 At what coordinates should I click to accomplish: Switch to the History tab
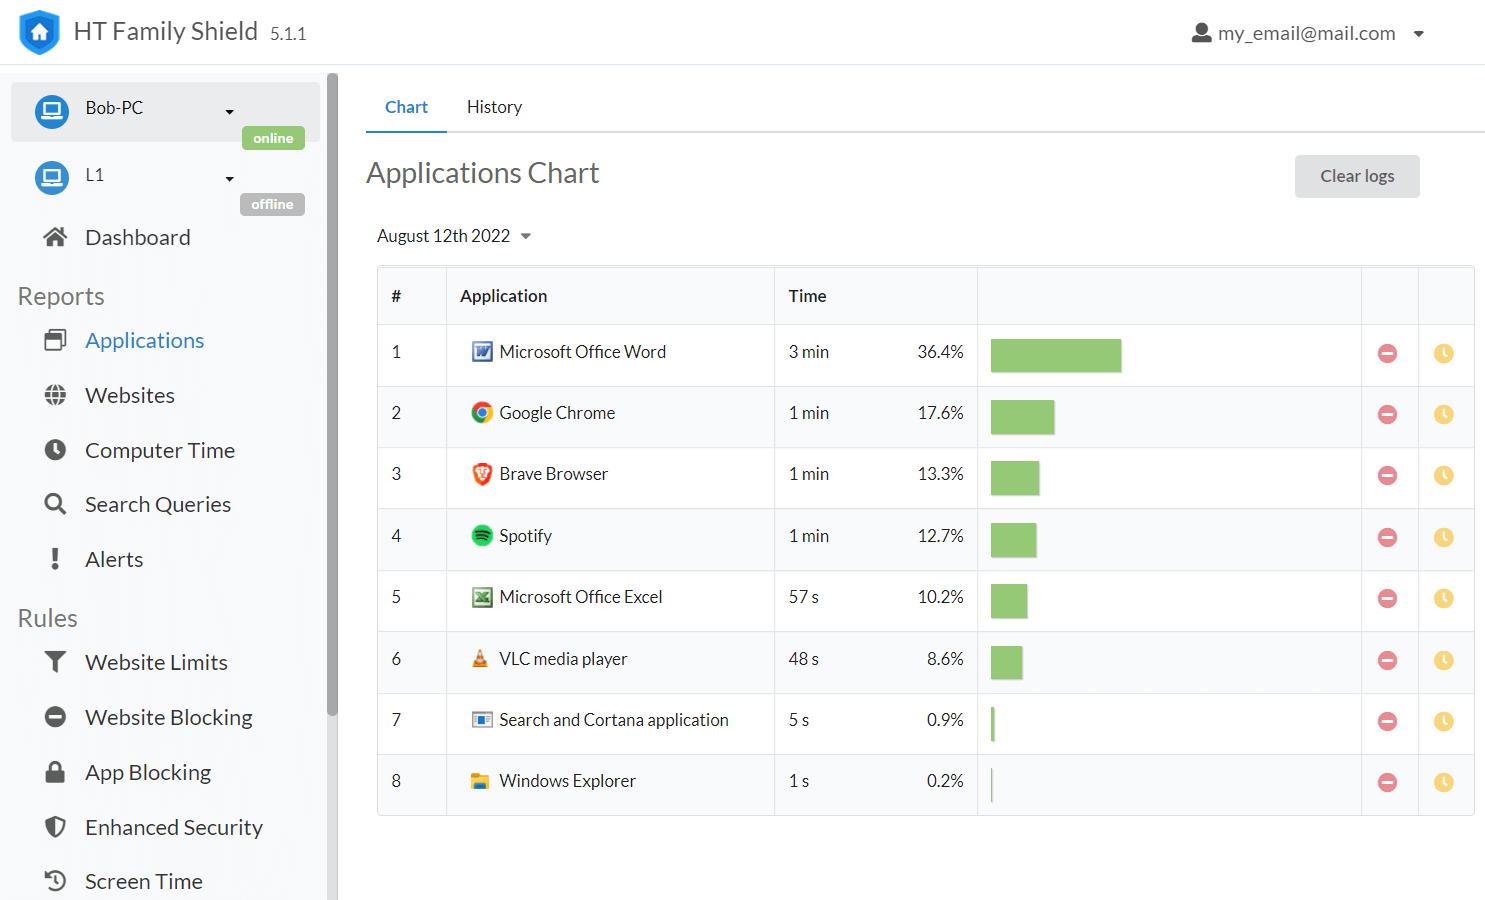coord(494,107)
